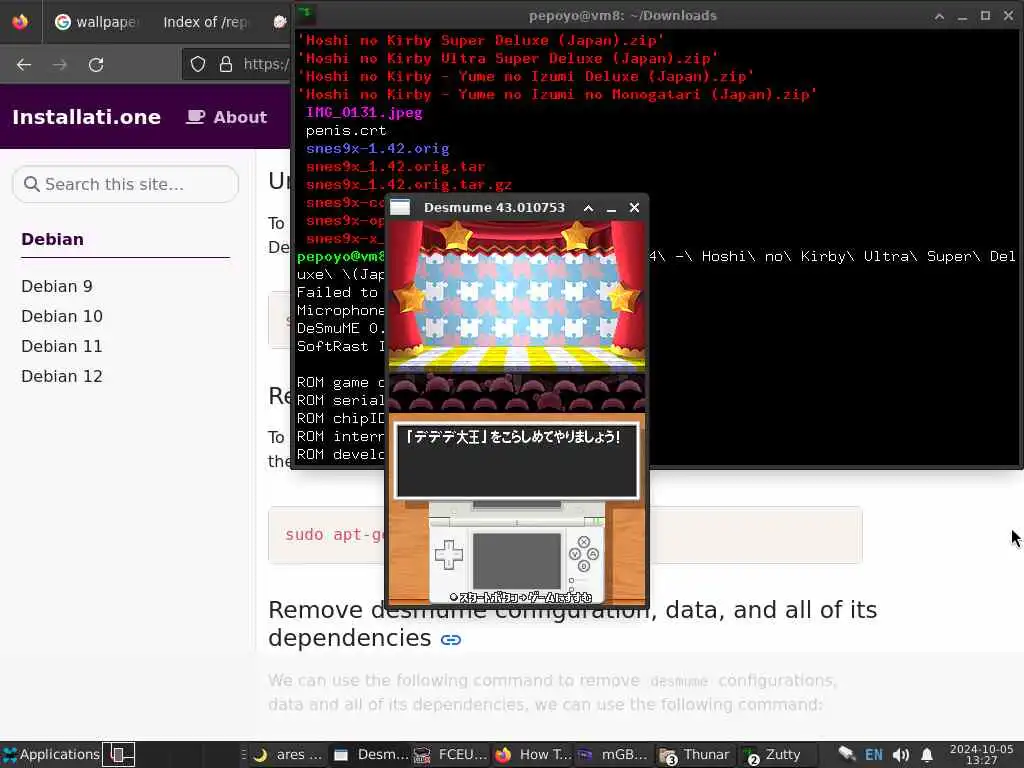Roll up the Desmume window with the arrow
Viewport: 1024px width, 768px height.
(x=588, y=208)
